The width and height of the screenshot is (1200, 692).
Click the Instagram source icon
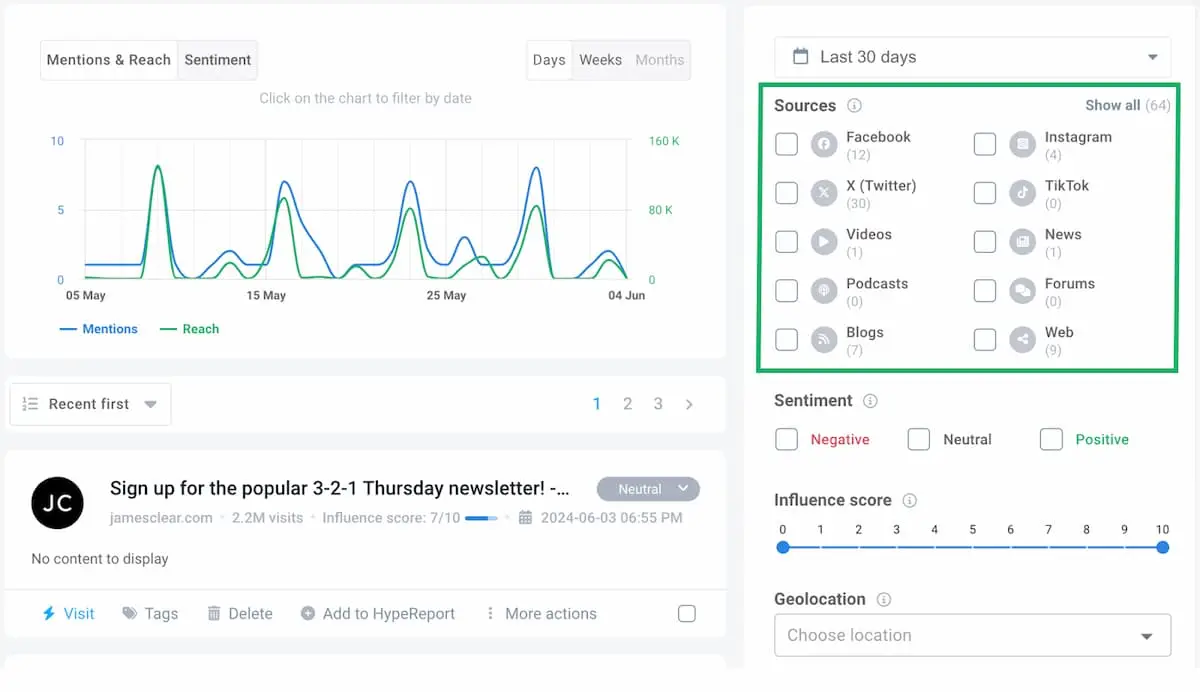click(x=1021, y=144)
